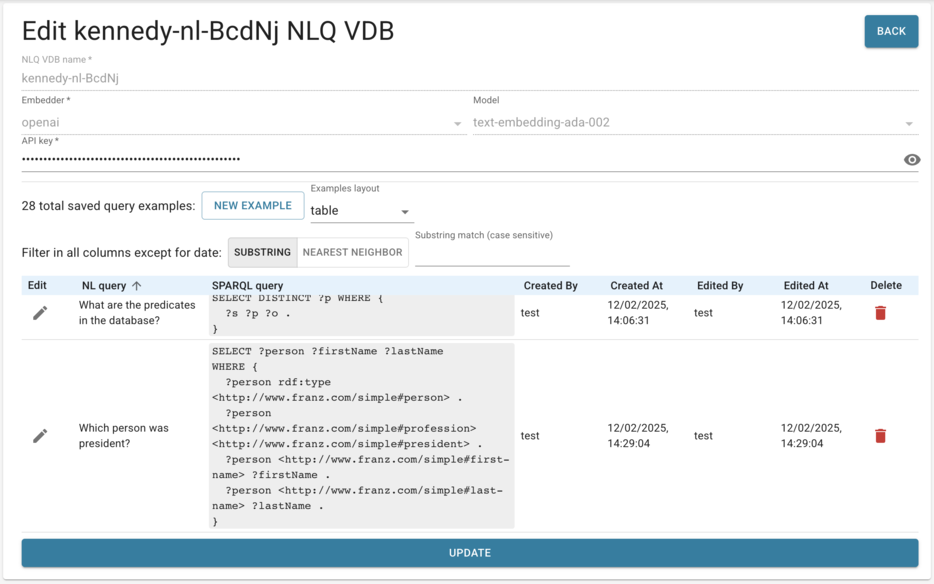Edit the "Which person was president?" example

click(x=40, y=435)
